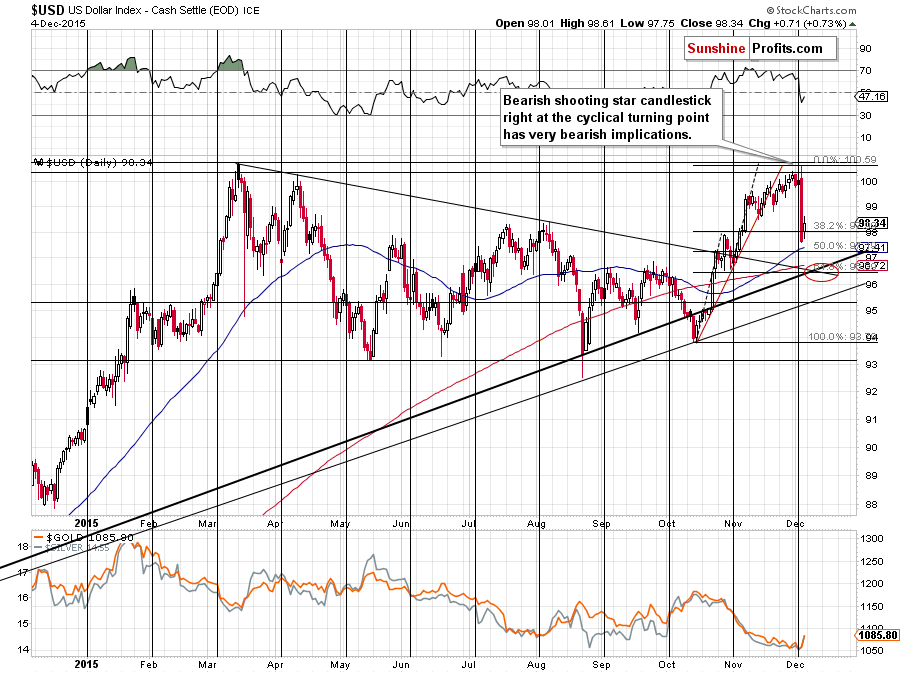Click the Chg +0.71 (+0.73%) value
The width and height of the screenshot is (900, 673).
(797, 24)
